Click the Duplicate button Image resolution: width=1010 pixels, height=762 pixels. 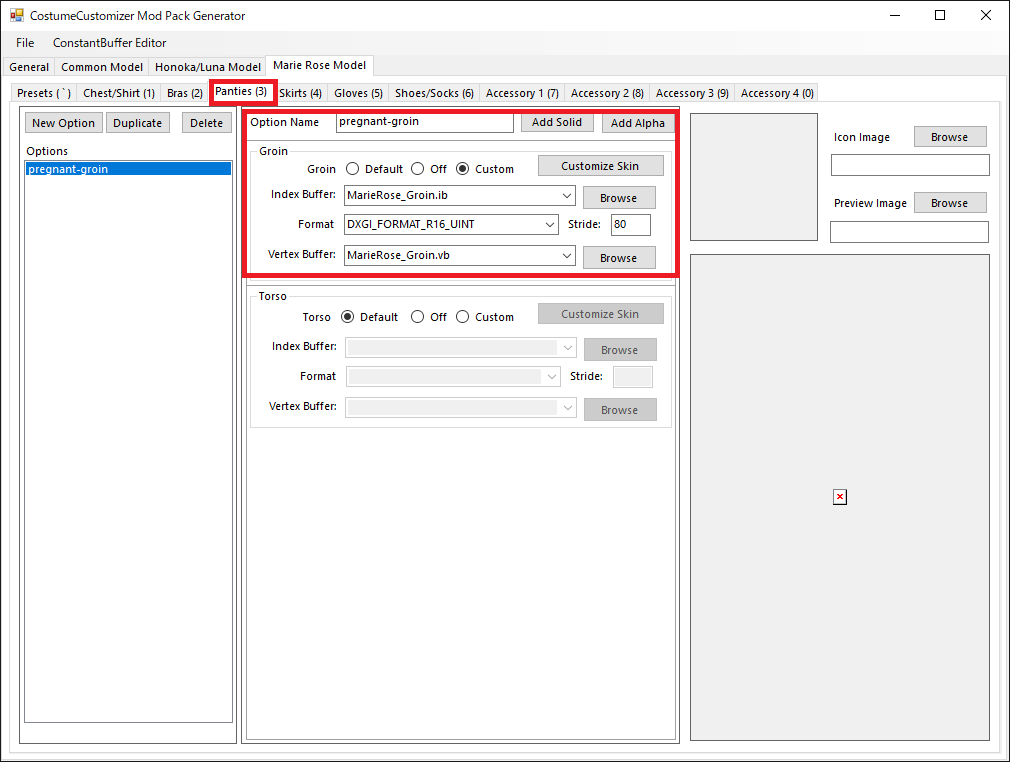(137, 122)
